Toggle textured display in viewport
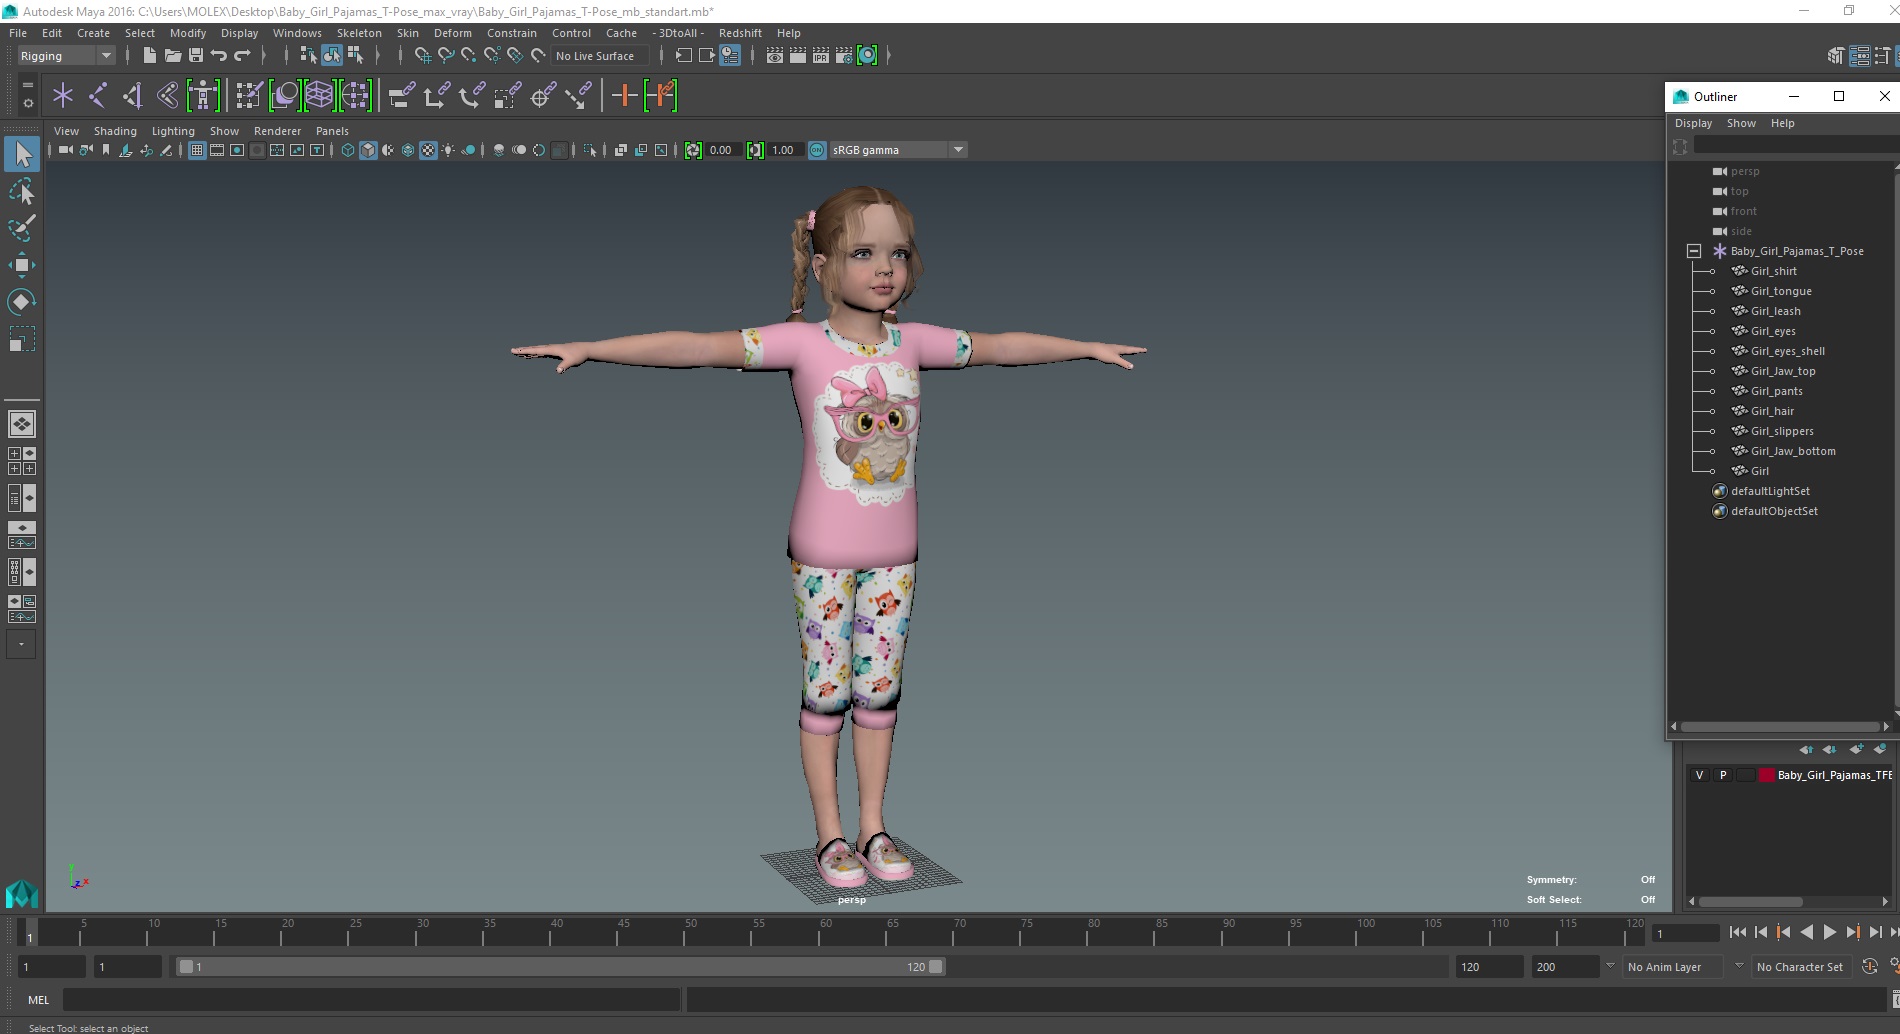Image resolution: width=1900 pixels, height=1034 pixels. (428, 150)
